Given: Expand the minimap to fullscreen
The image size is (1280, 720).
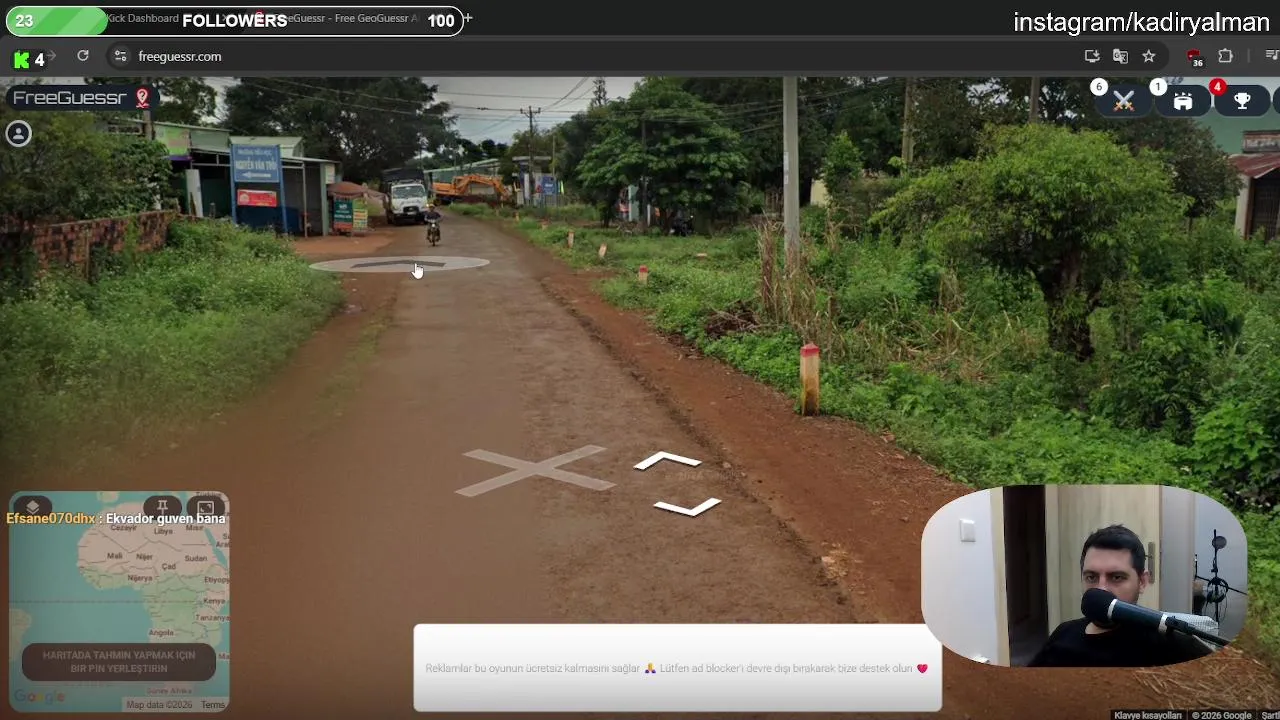Looking at the screenshot, I should point(205,507).
